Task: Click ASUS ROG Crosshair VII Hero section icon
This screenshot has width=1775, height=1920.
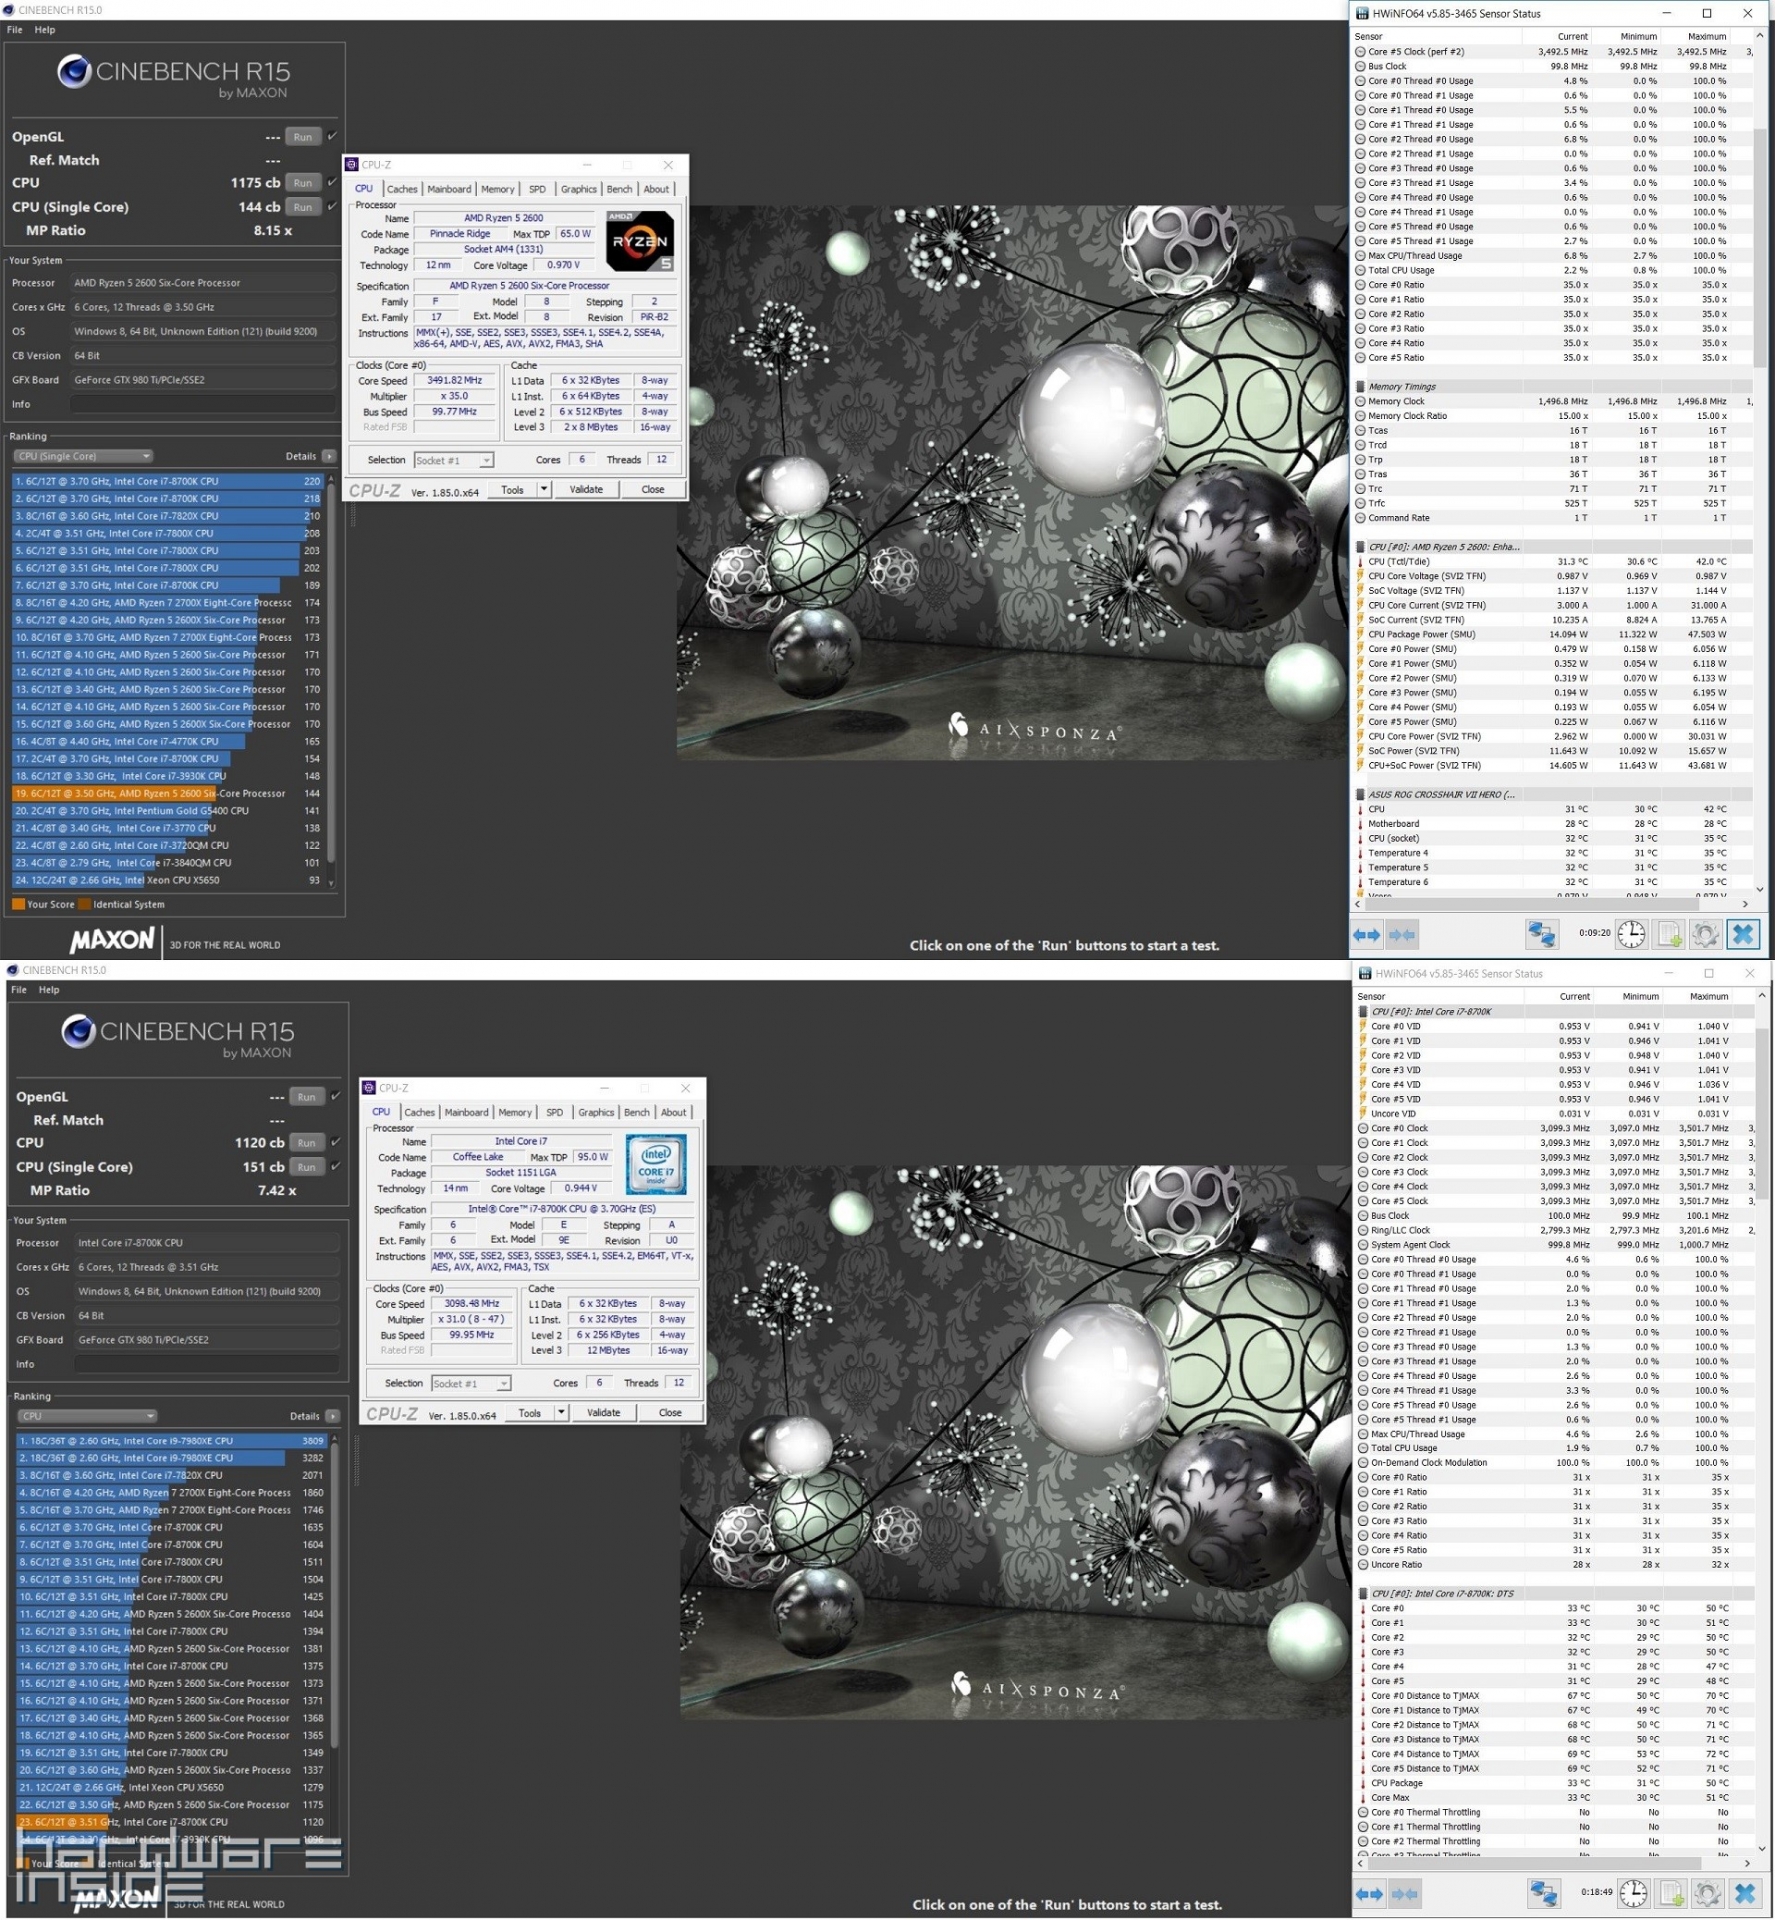Action: (x=1360, y=795)
